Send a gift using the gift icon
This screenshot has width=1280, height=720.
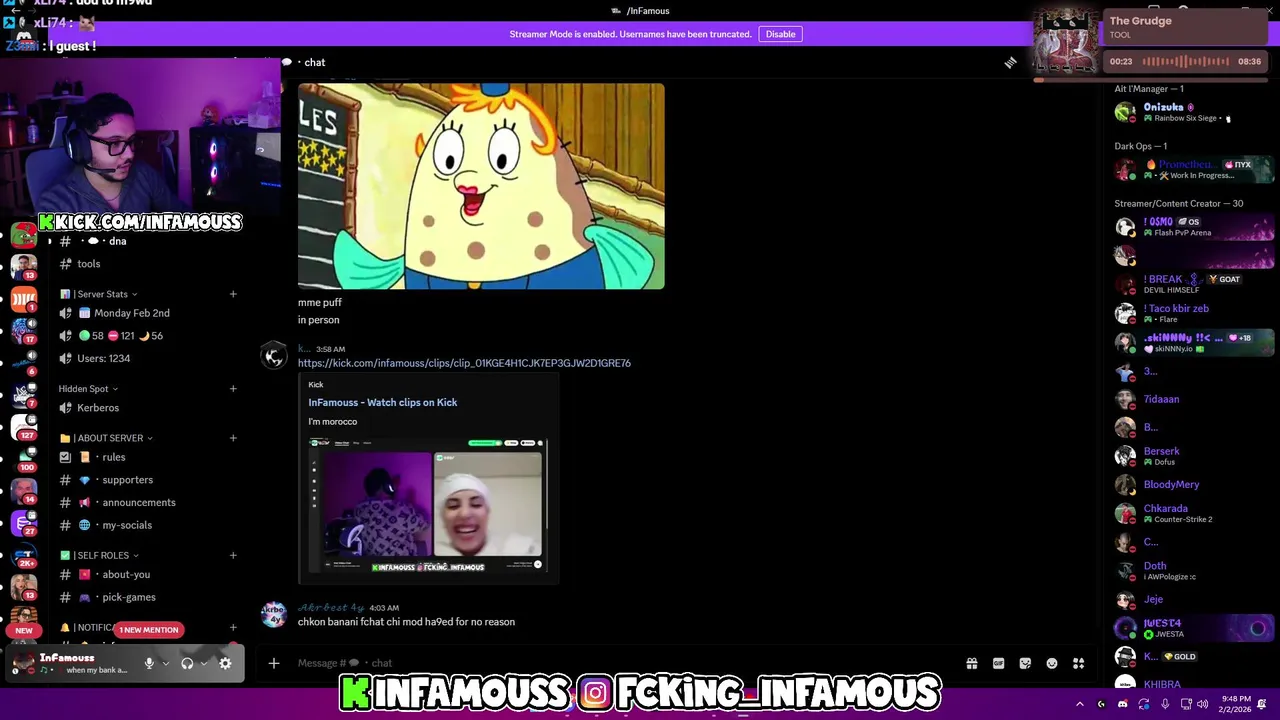971,663
